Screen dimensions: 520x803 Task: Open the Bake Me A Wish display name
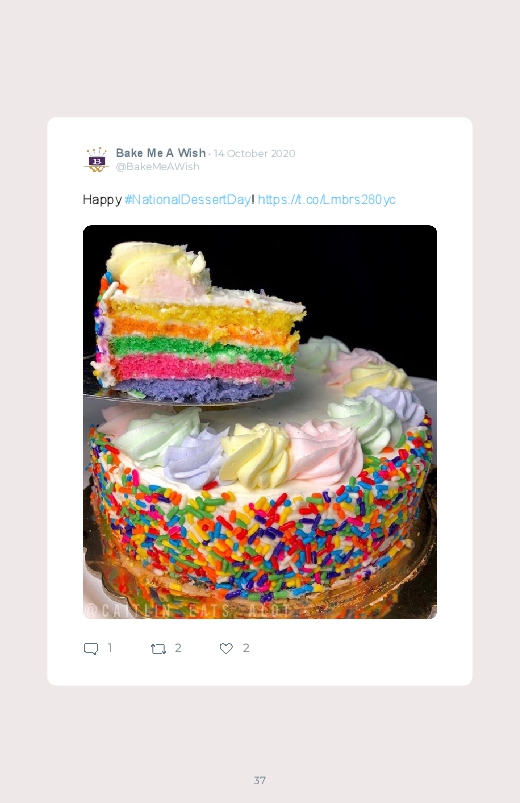[161, 153]
